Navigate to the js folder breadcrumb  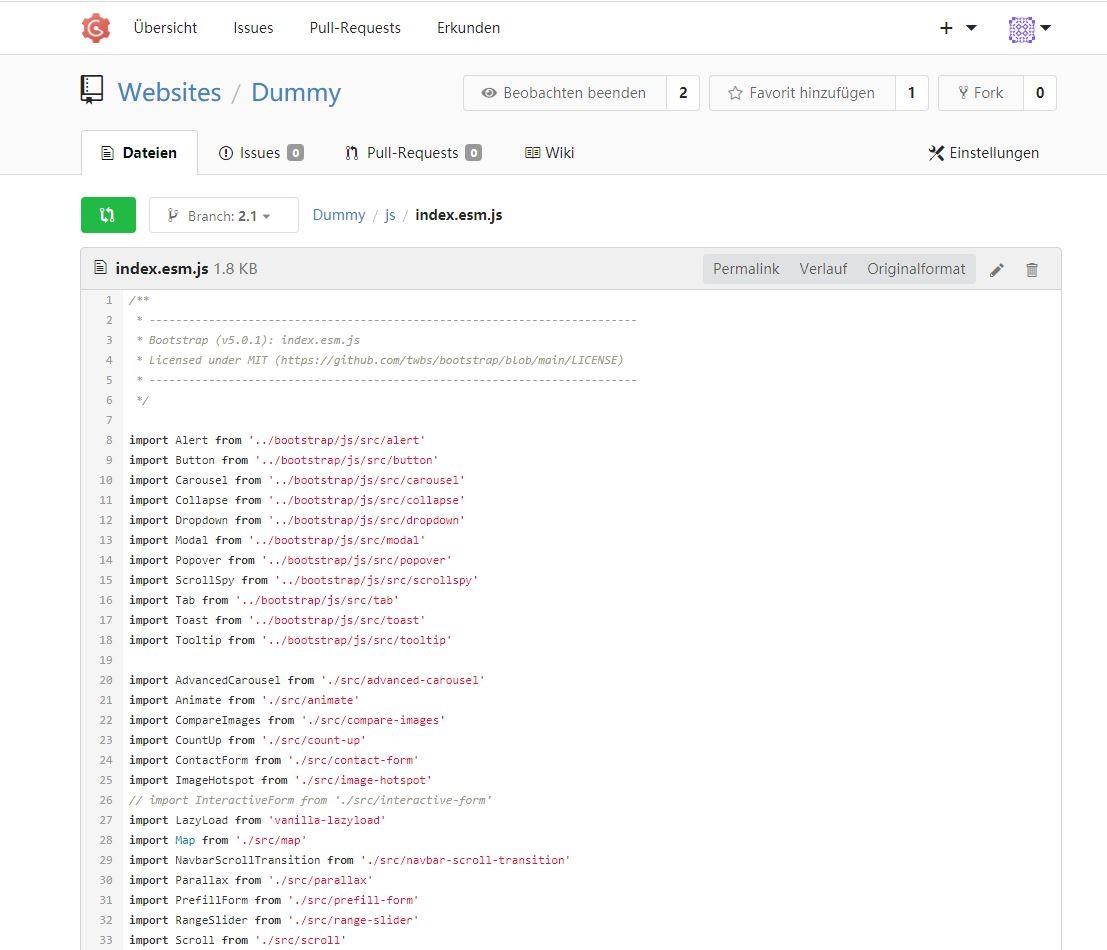390,215
